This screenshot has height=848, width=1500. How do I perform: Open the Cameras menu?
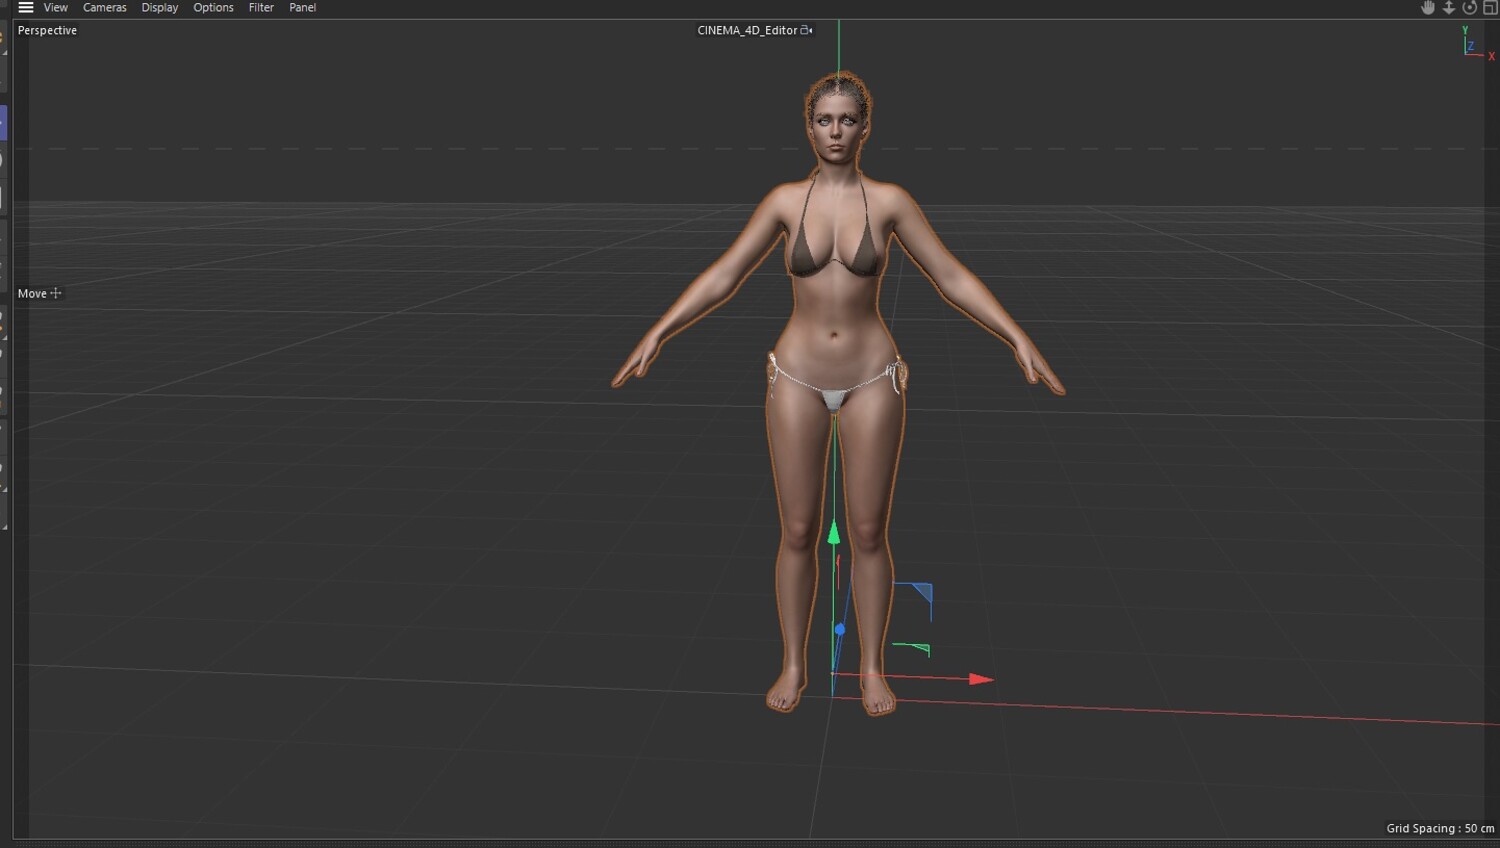(x=105, y=8)
